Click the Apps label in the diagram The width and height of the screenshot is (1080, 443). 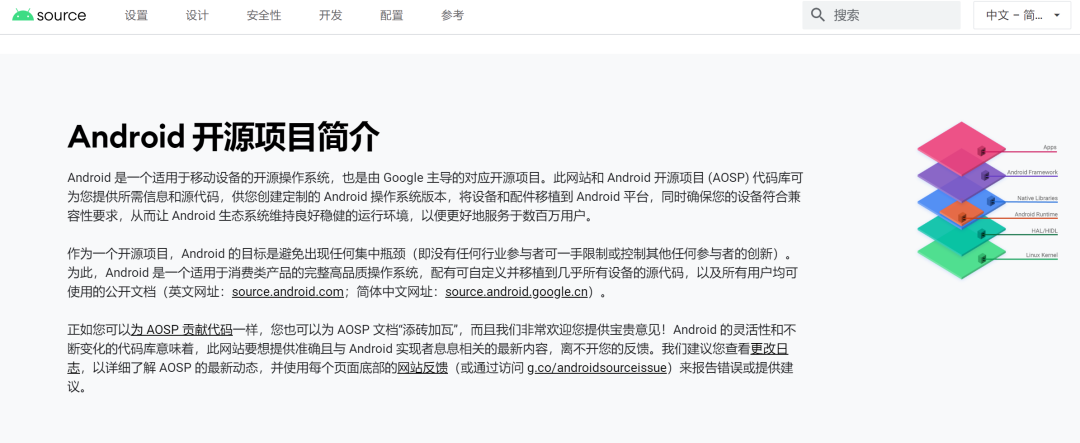[1050, 147]
